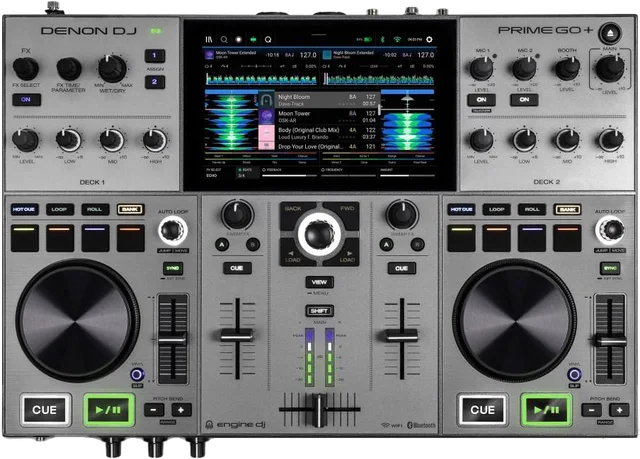The height and width of the screenshot is (459, 640).
Task: Tap the large CUE button on Deck 2
Action: point(482,410)
